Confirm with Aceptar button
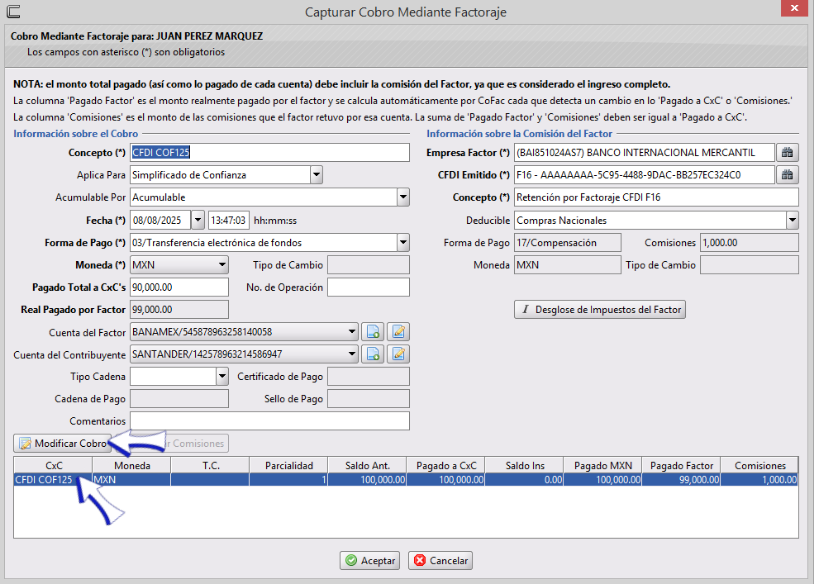This screenshot has height=585, width=815. 370,561
